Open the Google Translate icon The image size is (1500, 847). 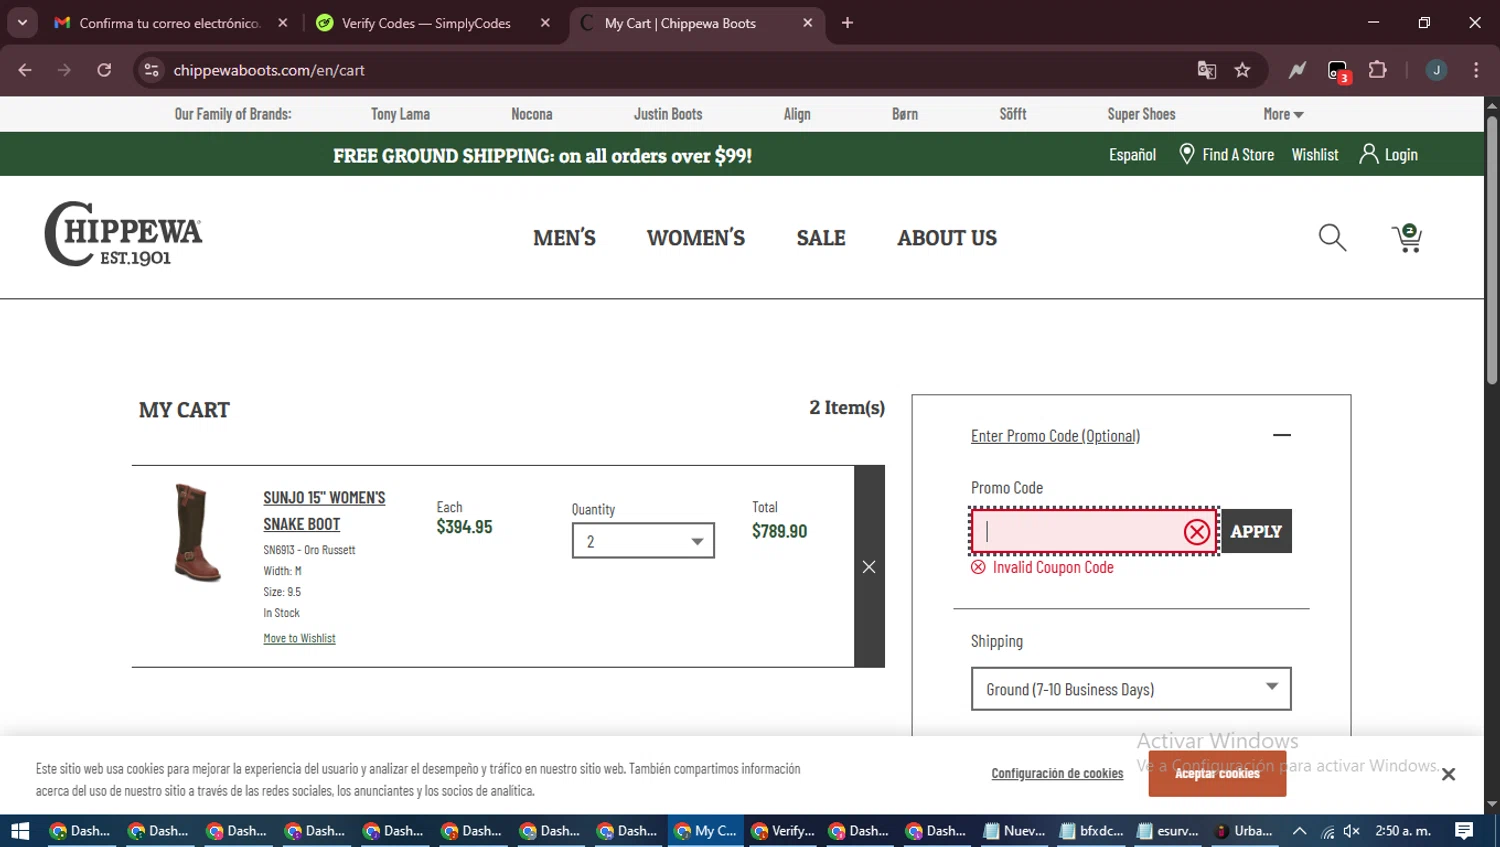1207,70
